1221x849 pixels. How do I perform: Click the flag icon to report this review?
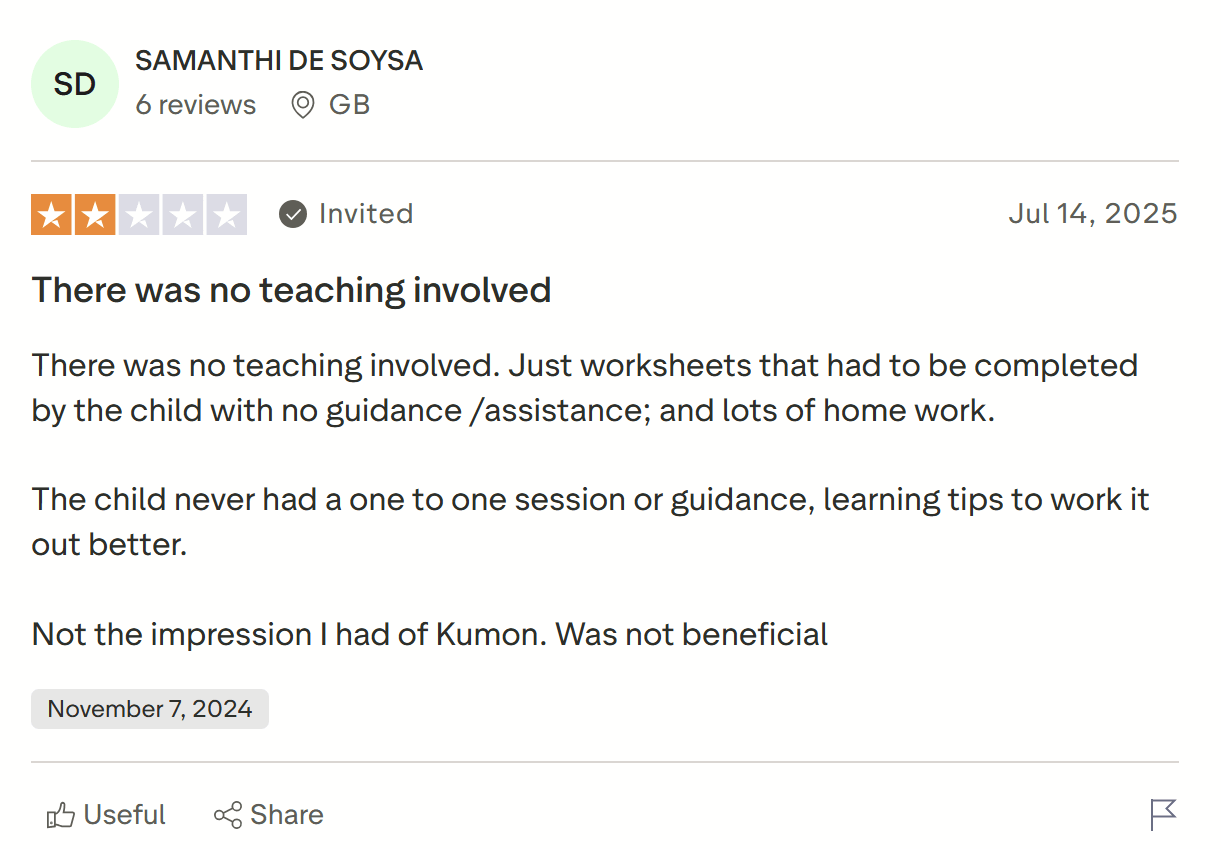(x=1163, y=815)
